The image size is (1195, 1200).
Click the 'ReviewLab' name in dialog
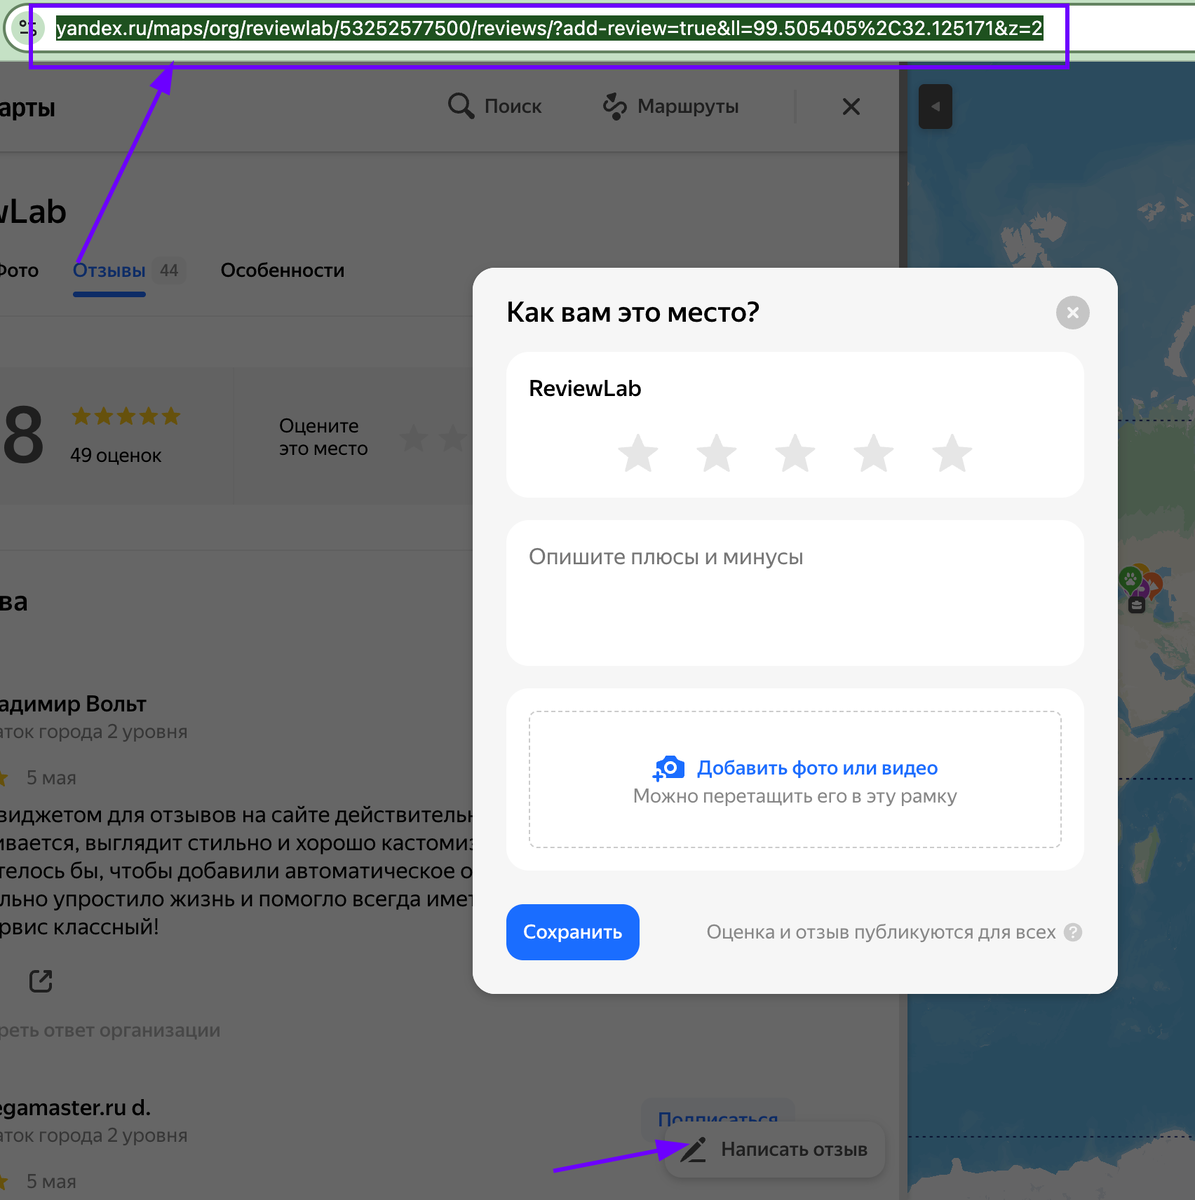tap(585, 388)
